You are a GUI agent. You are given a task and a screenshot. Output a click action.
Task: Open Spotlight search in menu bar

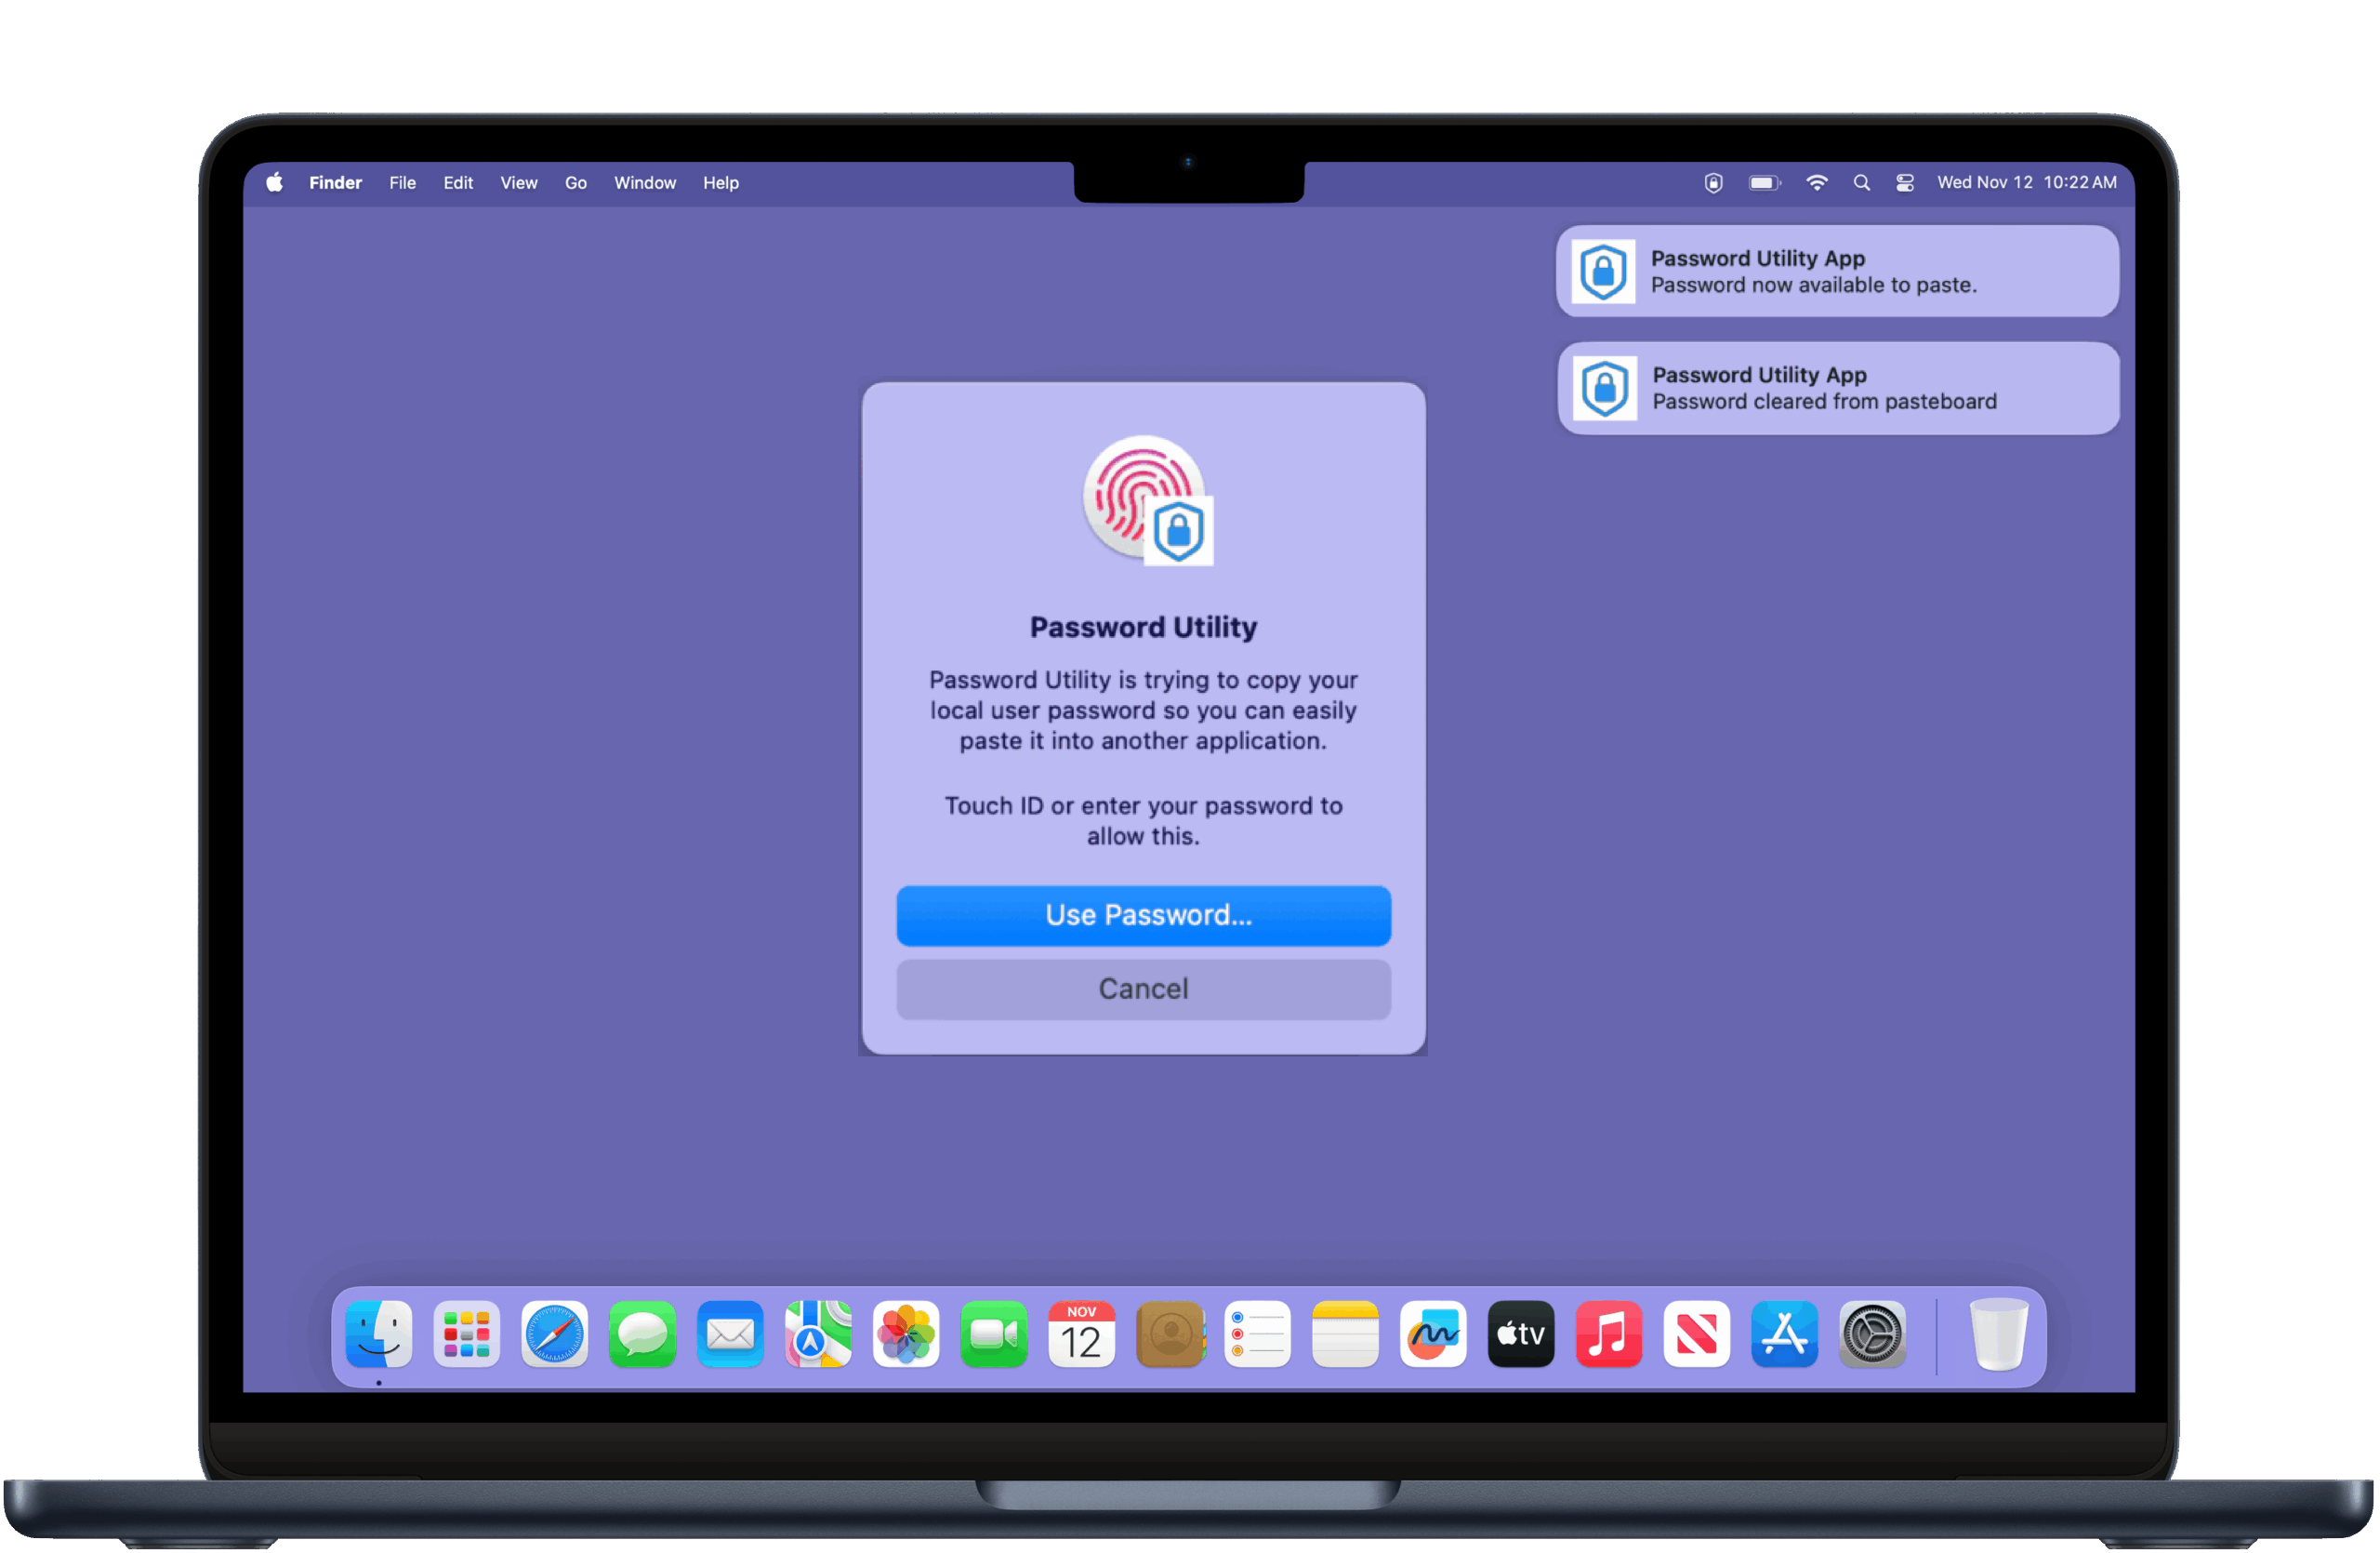tap(1861, 183)
